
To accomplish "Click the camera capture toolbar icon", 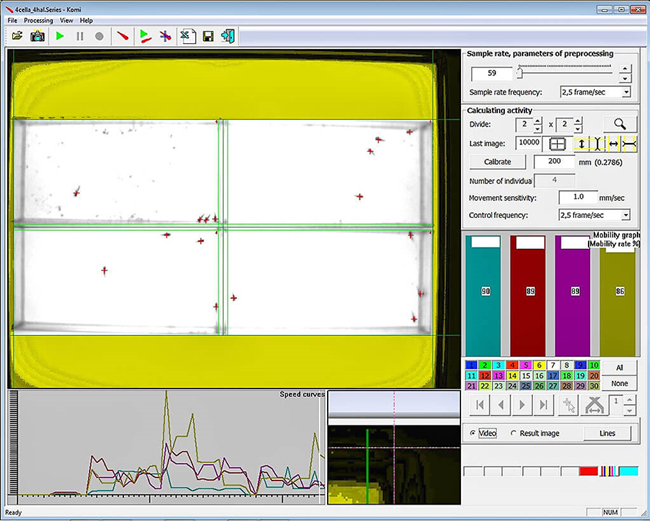I will coord(37,36).
